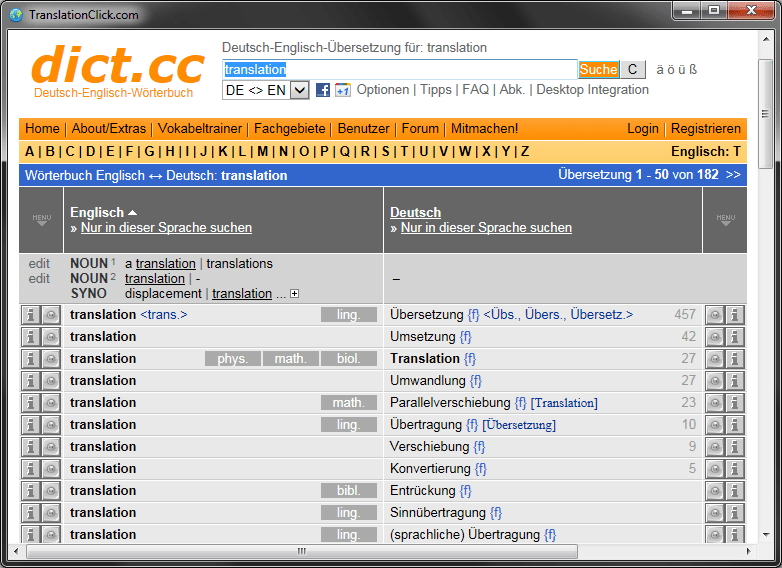This screenshot has width=782, height=568.
Task: Play English audio in Sinnübertragung row
Action: (x=51, y=513)
